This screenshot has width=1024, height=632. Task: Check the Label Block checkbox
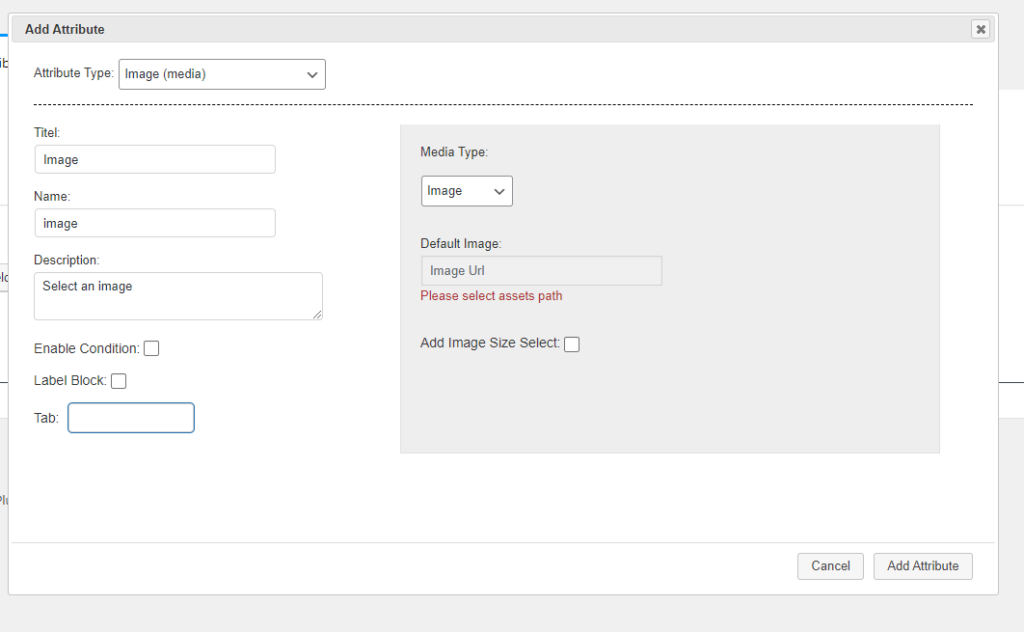(119, 381)
